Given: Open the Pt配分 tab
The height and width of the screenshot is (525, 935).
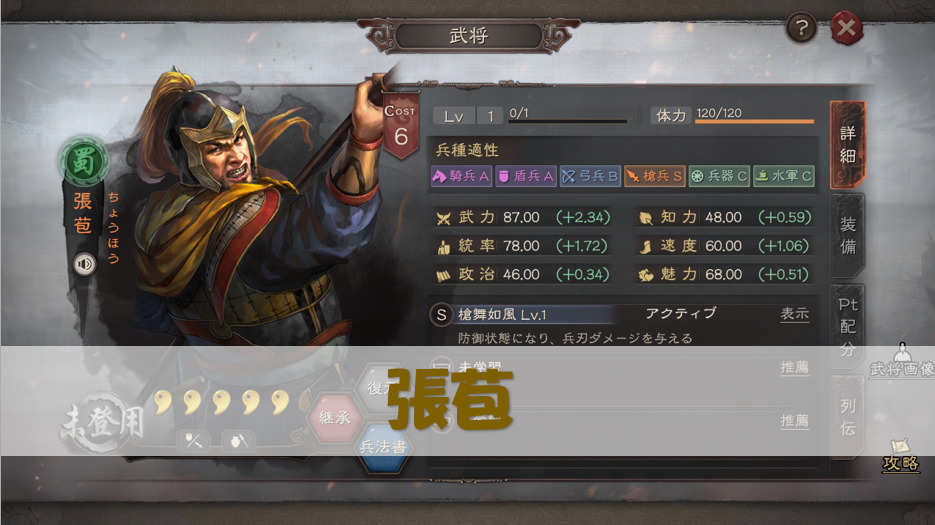Looking at the screenshot, I should [x=847, y=326].
